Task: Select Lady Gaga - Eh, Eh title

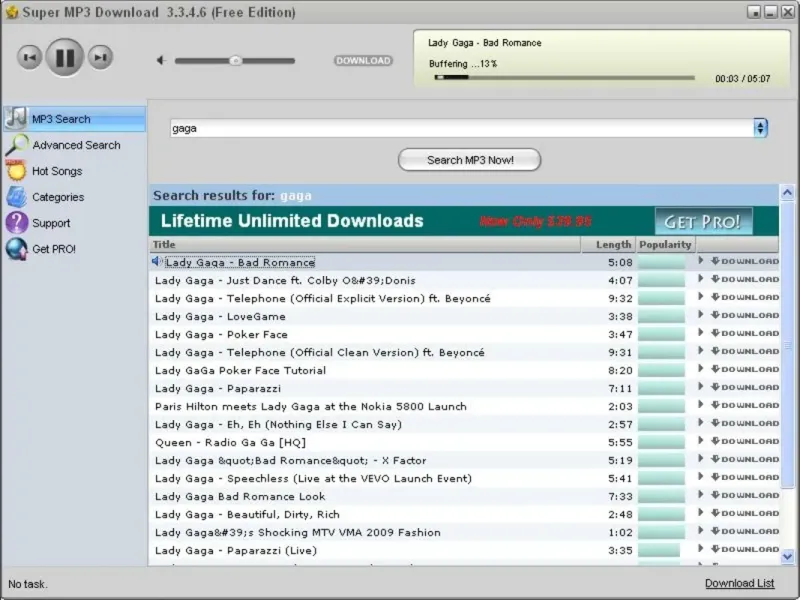Action: point(279,424)
